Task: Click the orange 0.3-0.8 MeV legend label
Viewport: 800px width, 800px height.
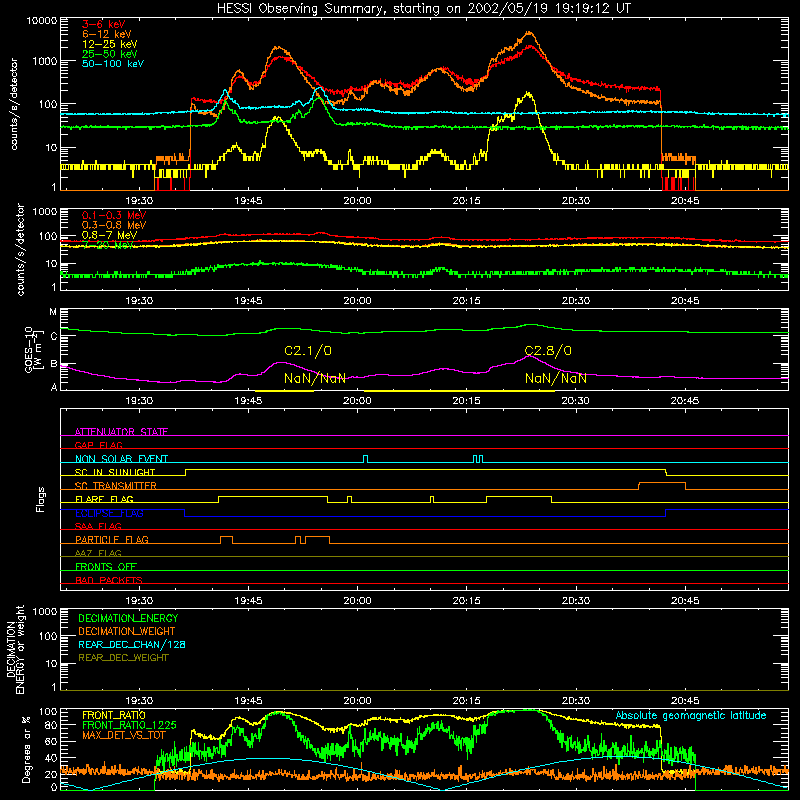Action: 114,225
